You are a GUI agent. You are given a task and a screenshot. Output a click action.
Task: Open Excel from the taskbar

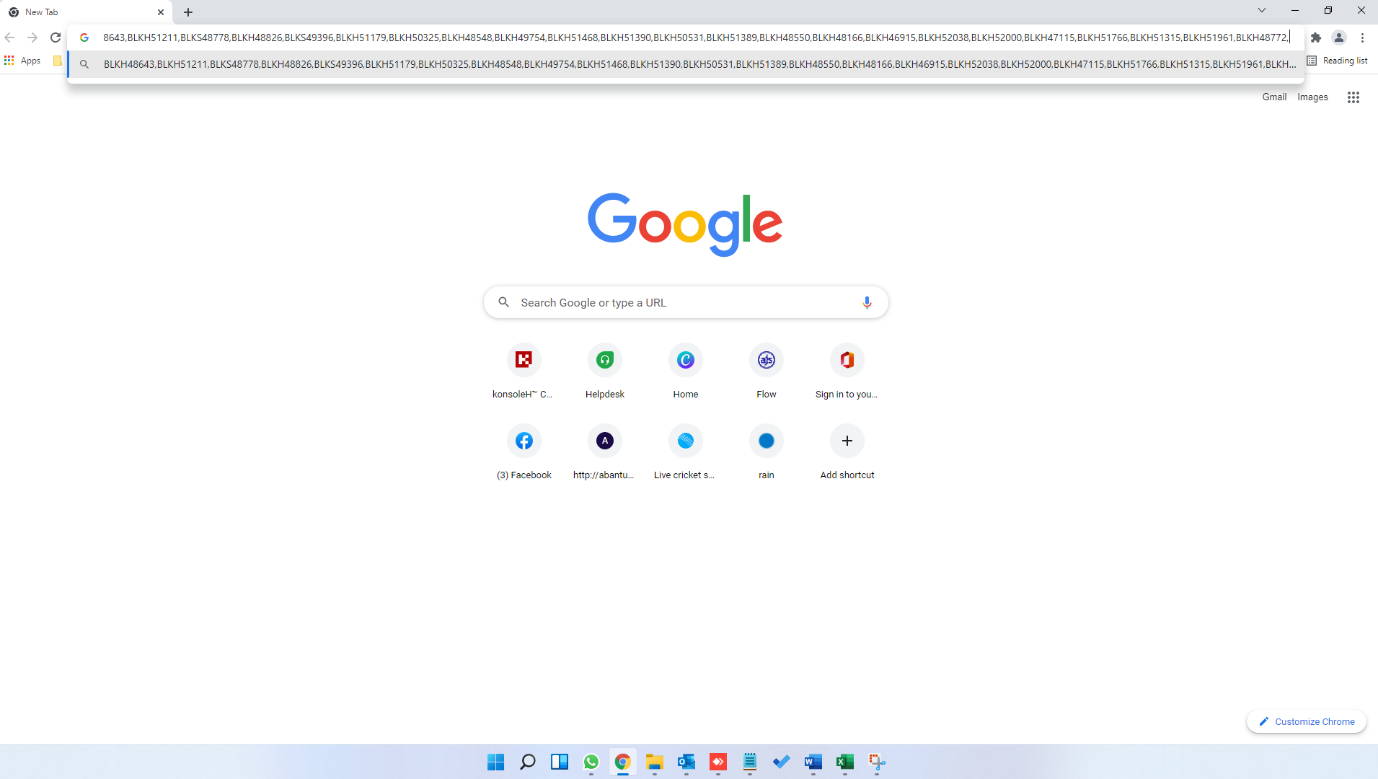pyautogui.click(x=845, y=762)
